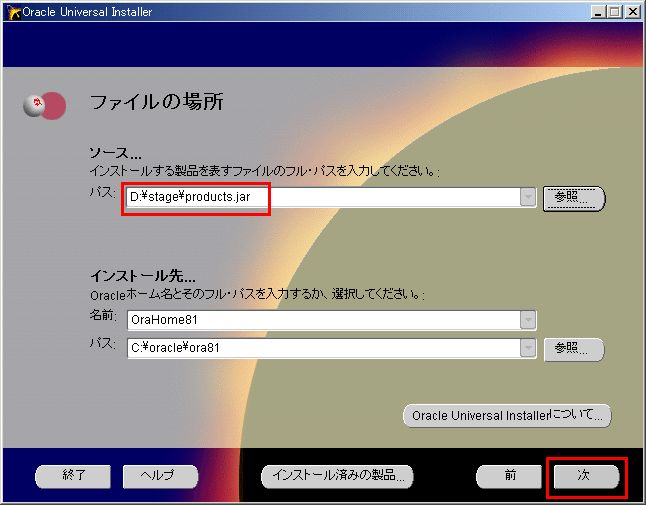Show インストール済みの製品 list
646x505 pixels.
336,476
